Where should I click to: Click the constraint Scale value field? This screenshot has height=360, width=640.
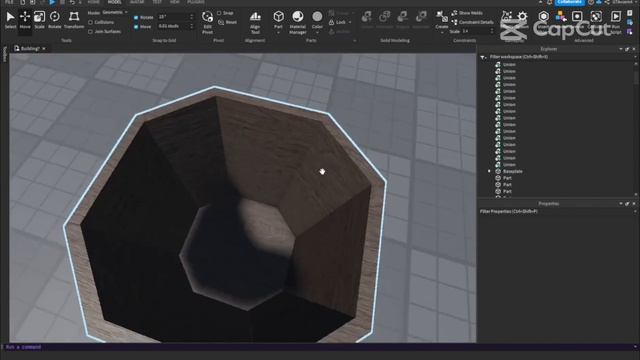click(478, 31)
